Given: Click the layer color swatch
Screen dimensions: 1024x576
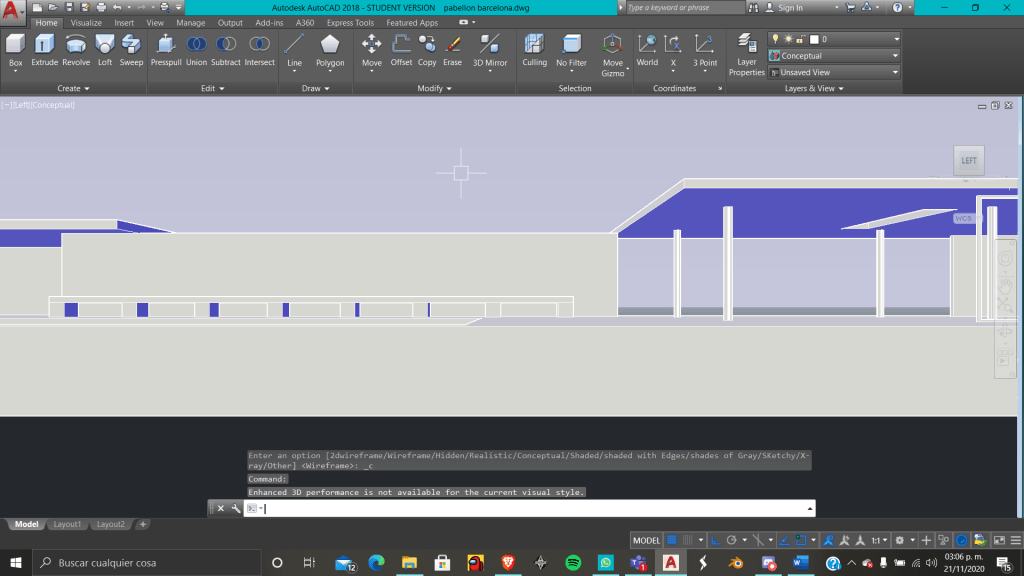Looking at the screenshot, I should tap(813, 39).
